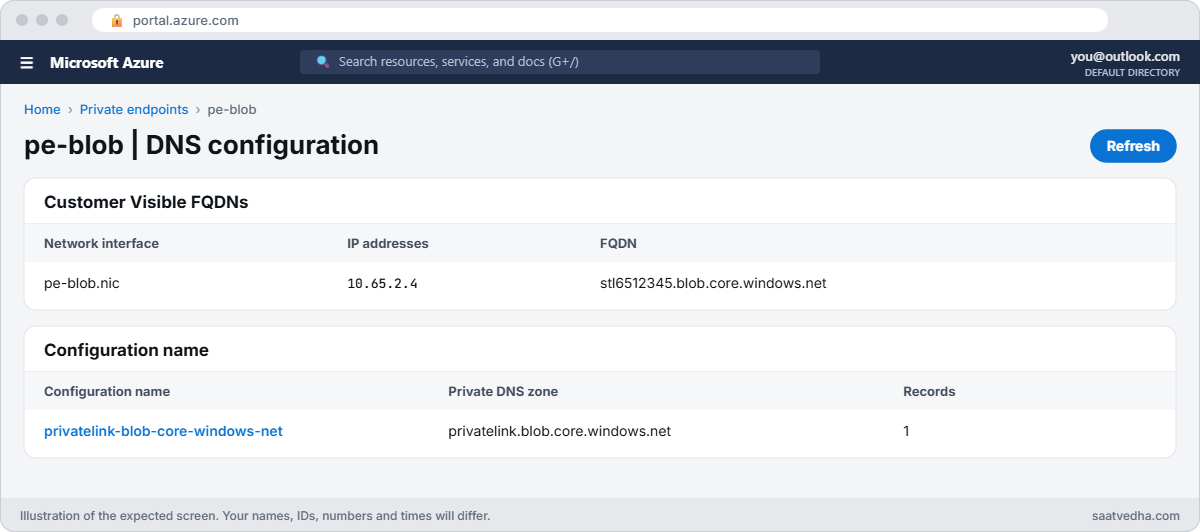The image size is (1200, 532).
Task: Select privatelink.blob.core.windows.net DNS zone cell
Action: click(559, 432)
